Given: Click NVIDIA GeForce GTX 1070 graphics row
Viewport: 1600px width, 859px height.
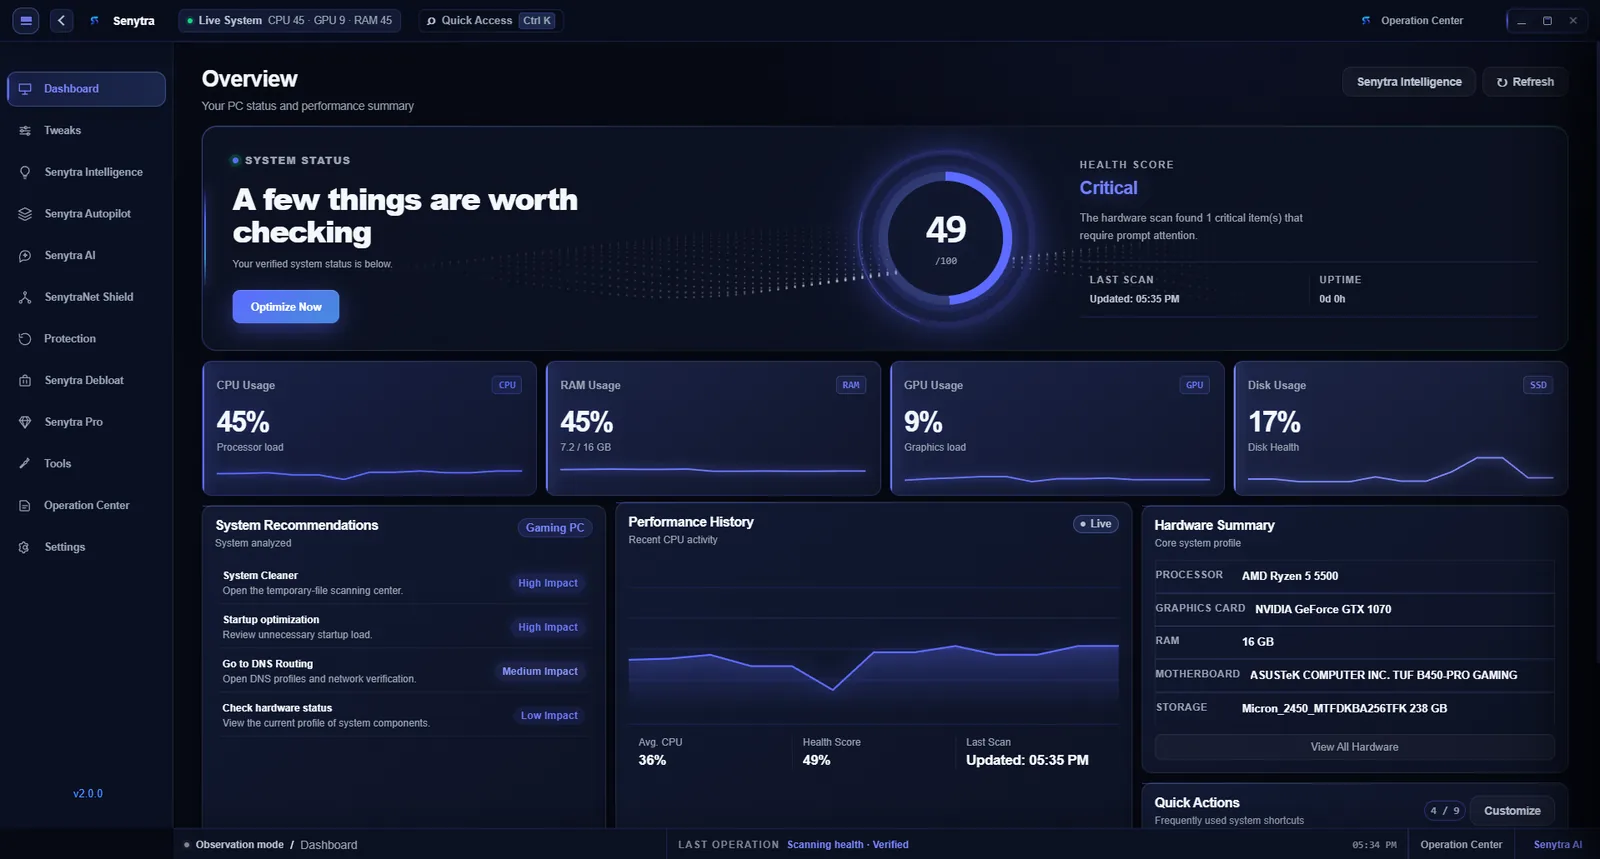Looking at the screenshot, I should point(1354,609).
